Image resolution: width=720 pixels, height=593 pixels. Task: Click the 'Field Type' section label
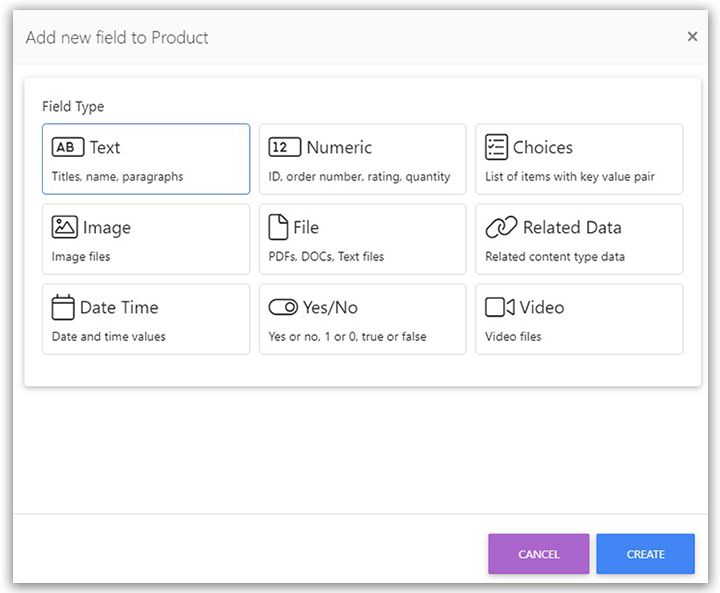[x=73, y=106]
